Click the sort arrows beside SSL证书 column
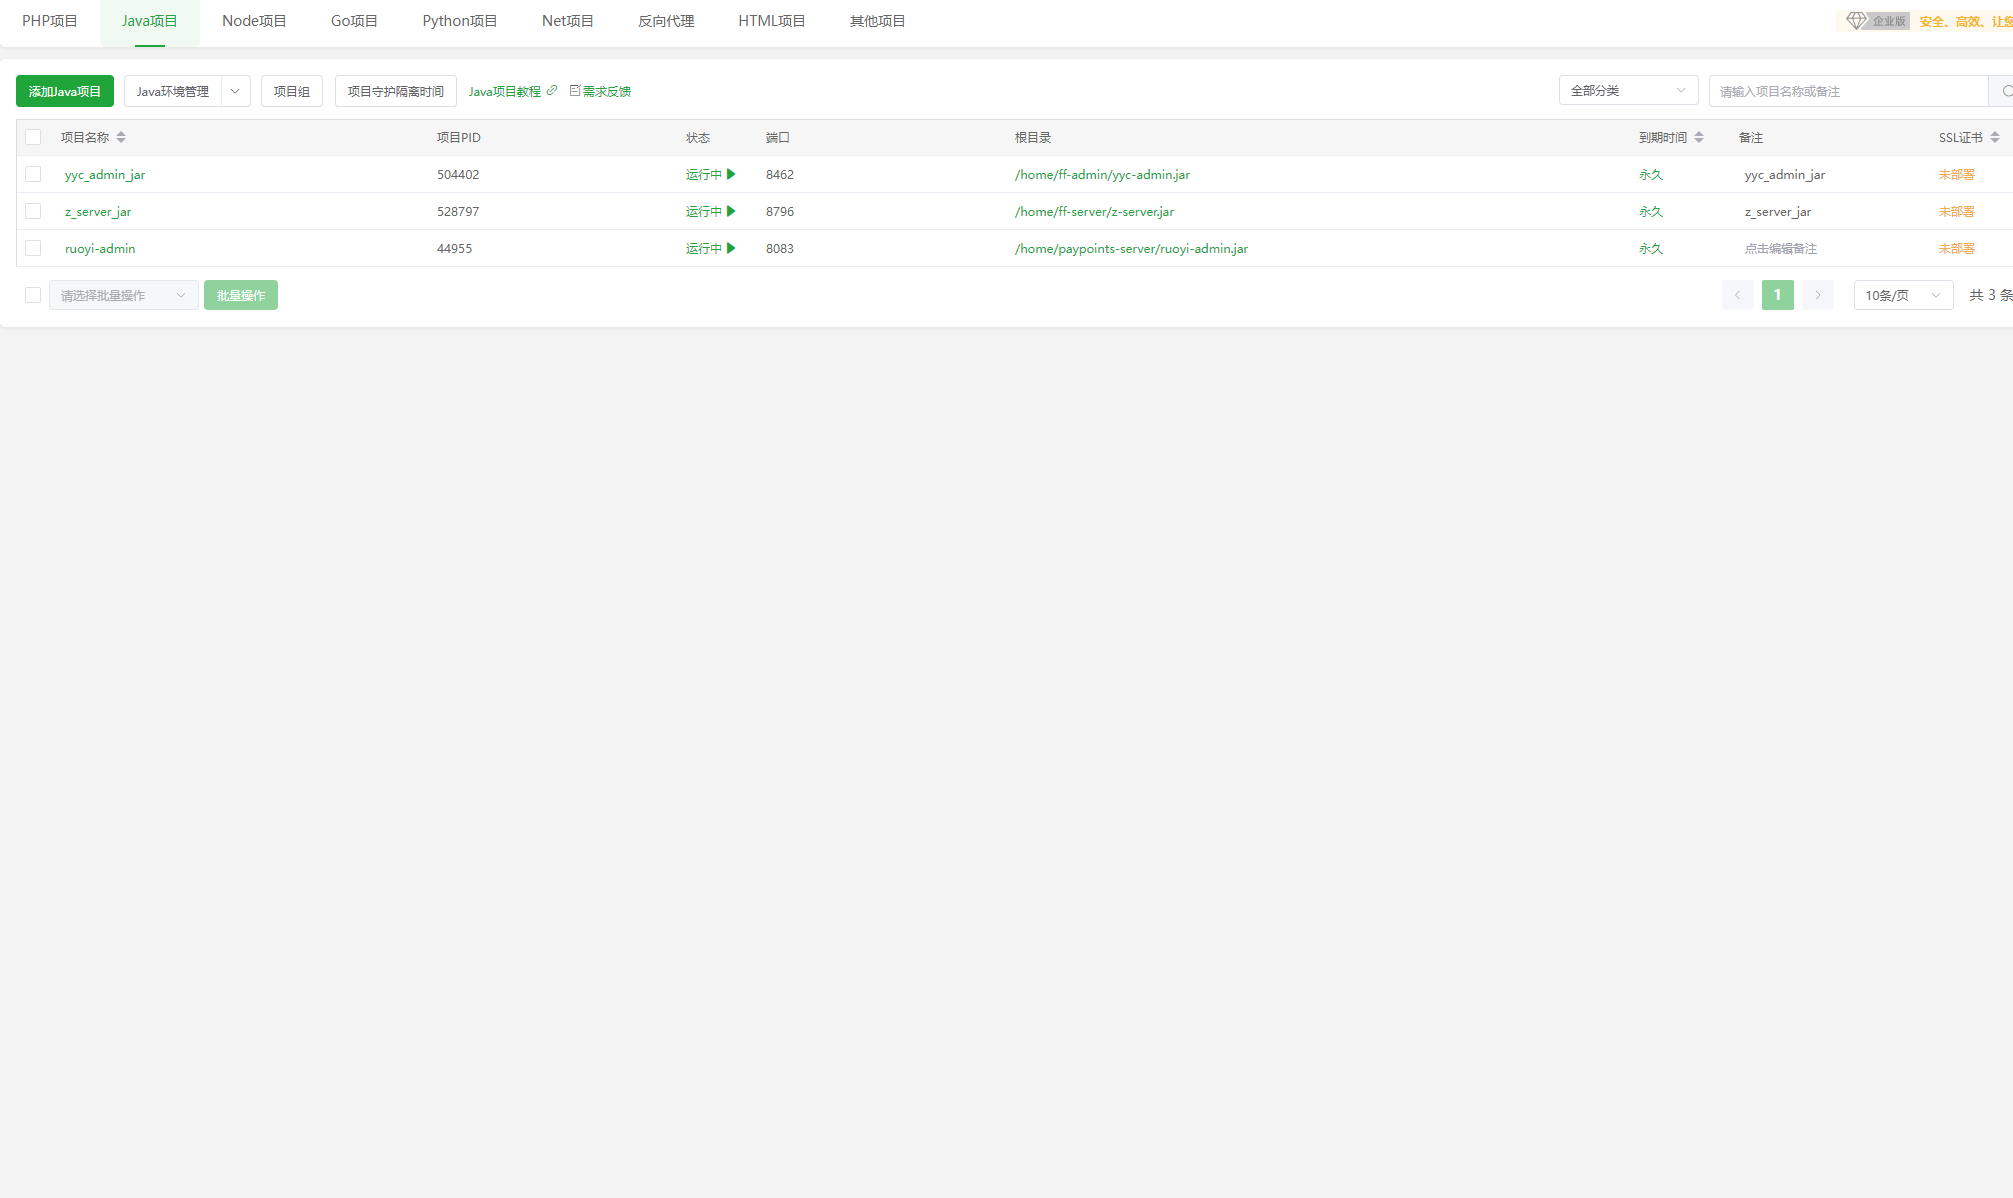This screenshot has width=2013, height=1198. (1995, 137)
